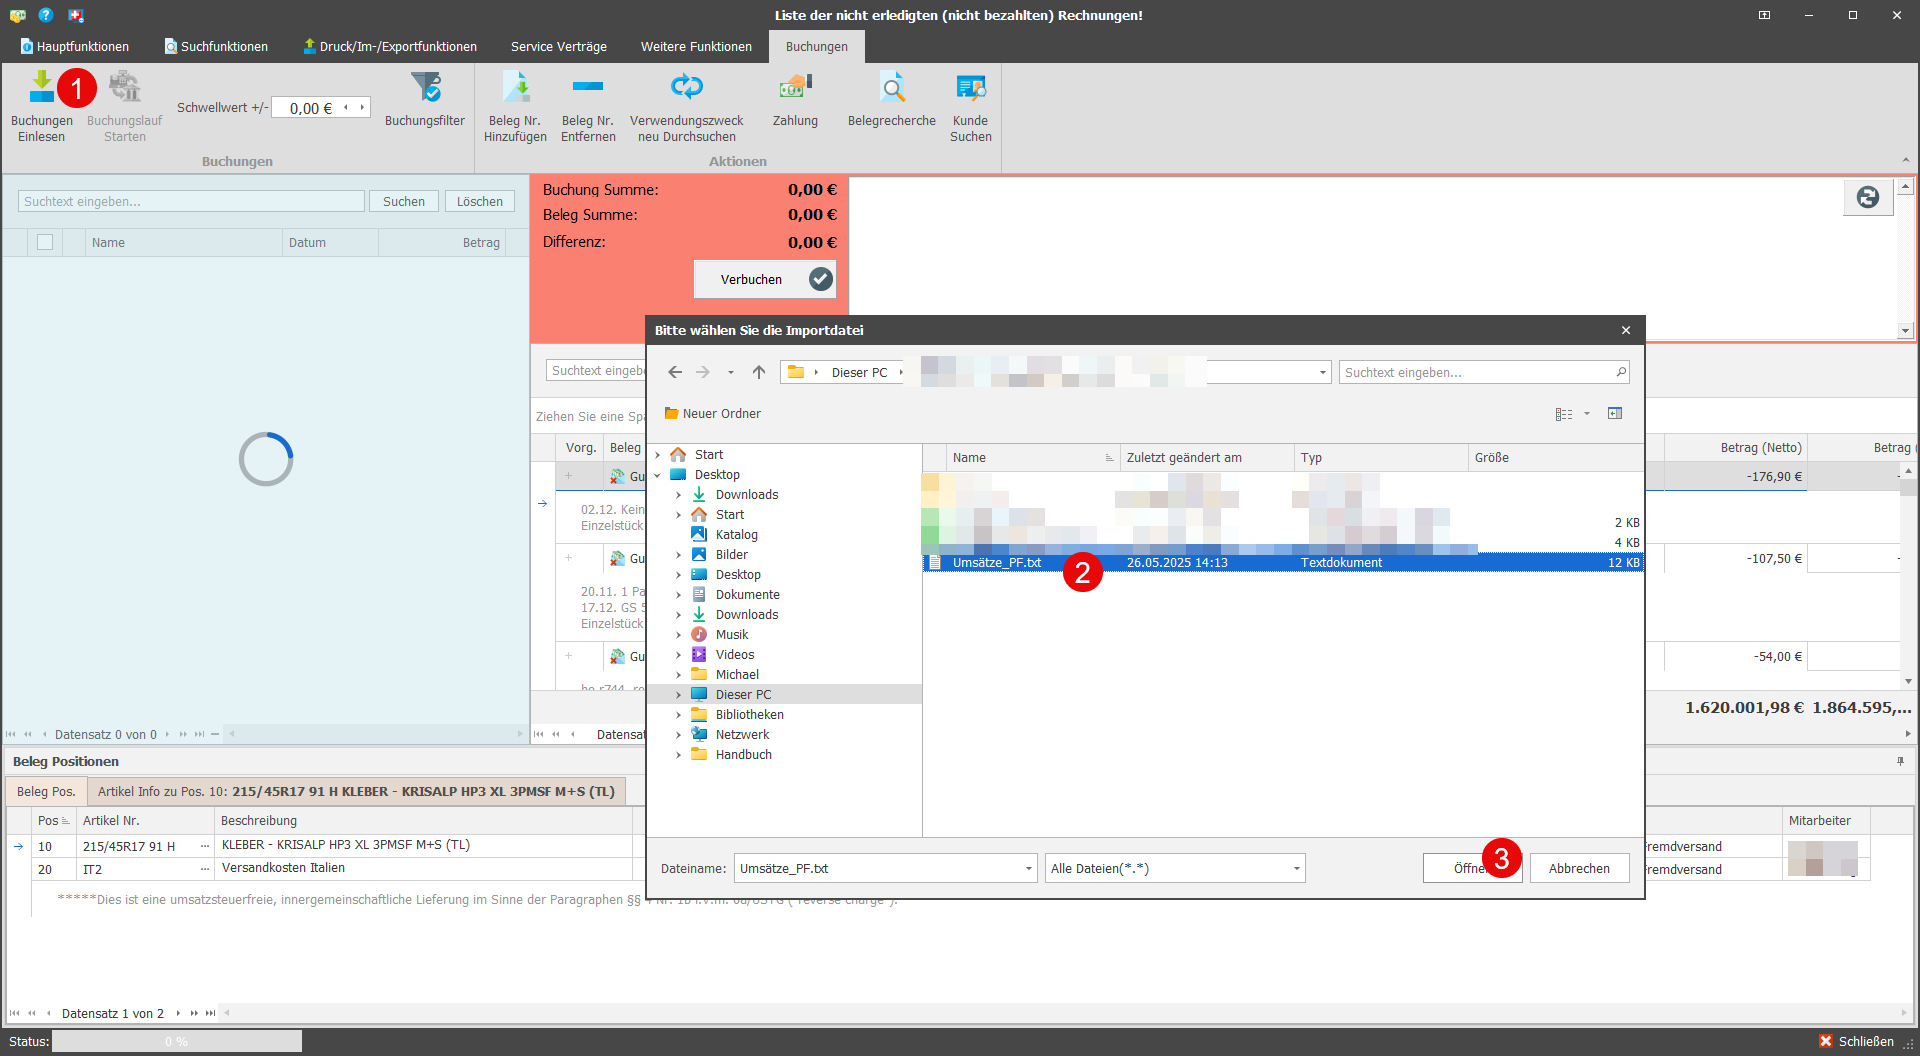Select Handbuch folder in the tree

point(743,755)
